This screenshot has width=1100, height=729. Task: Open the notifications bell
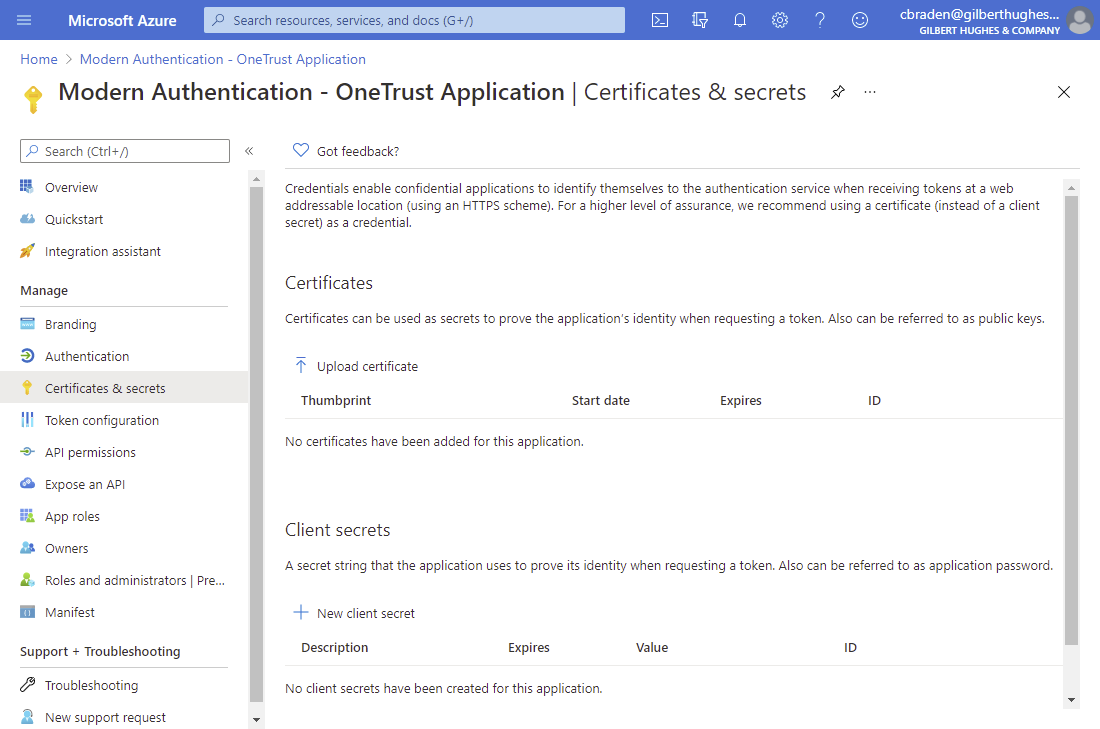coord(739,20)
